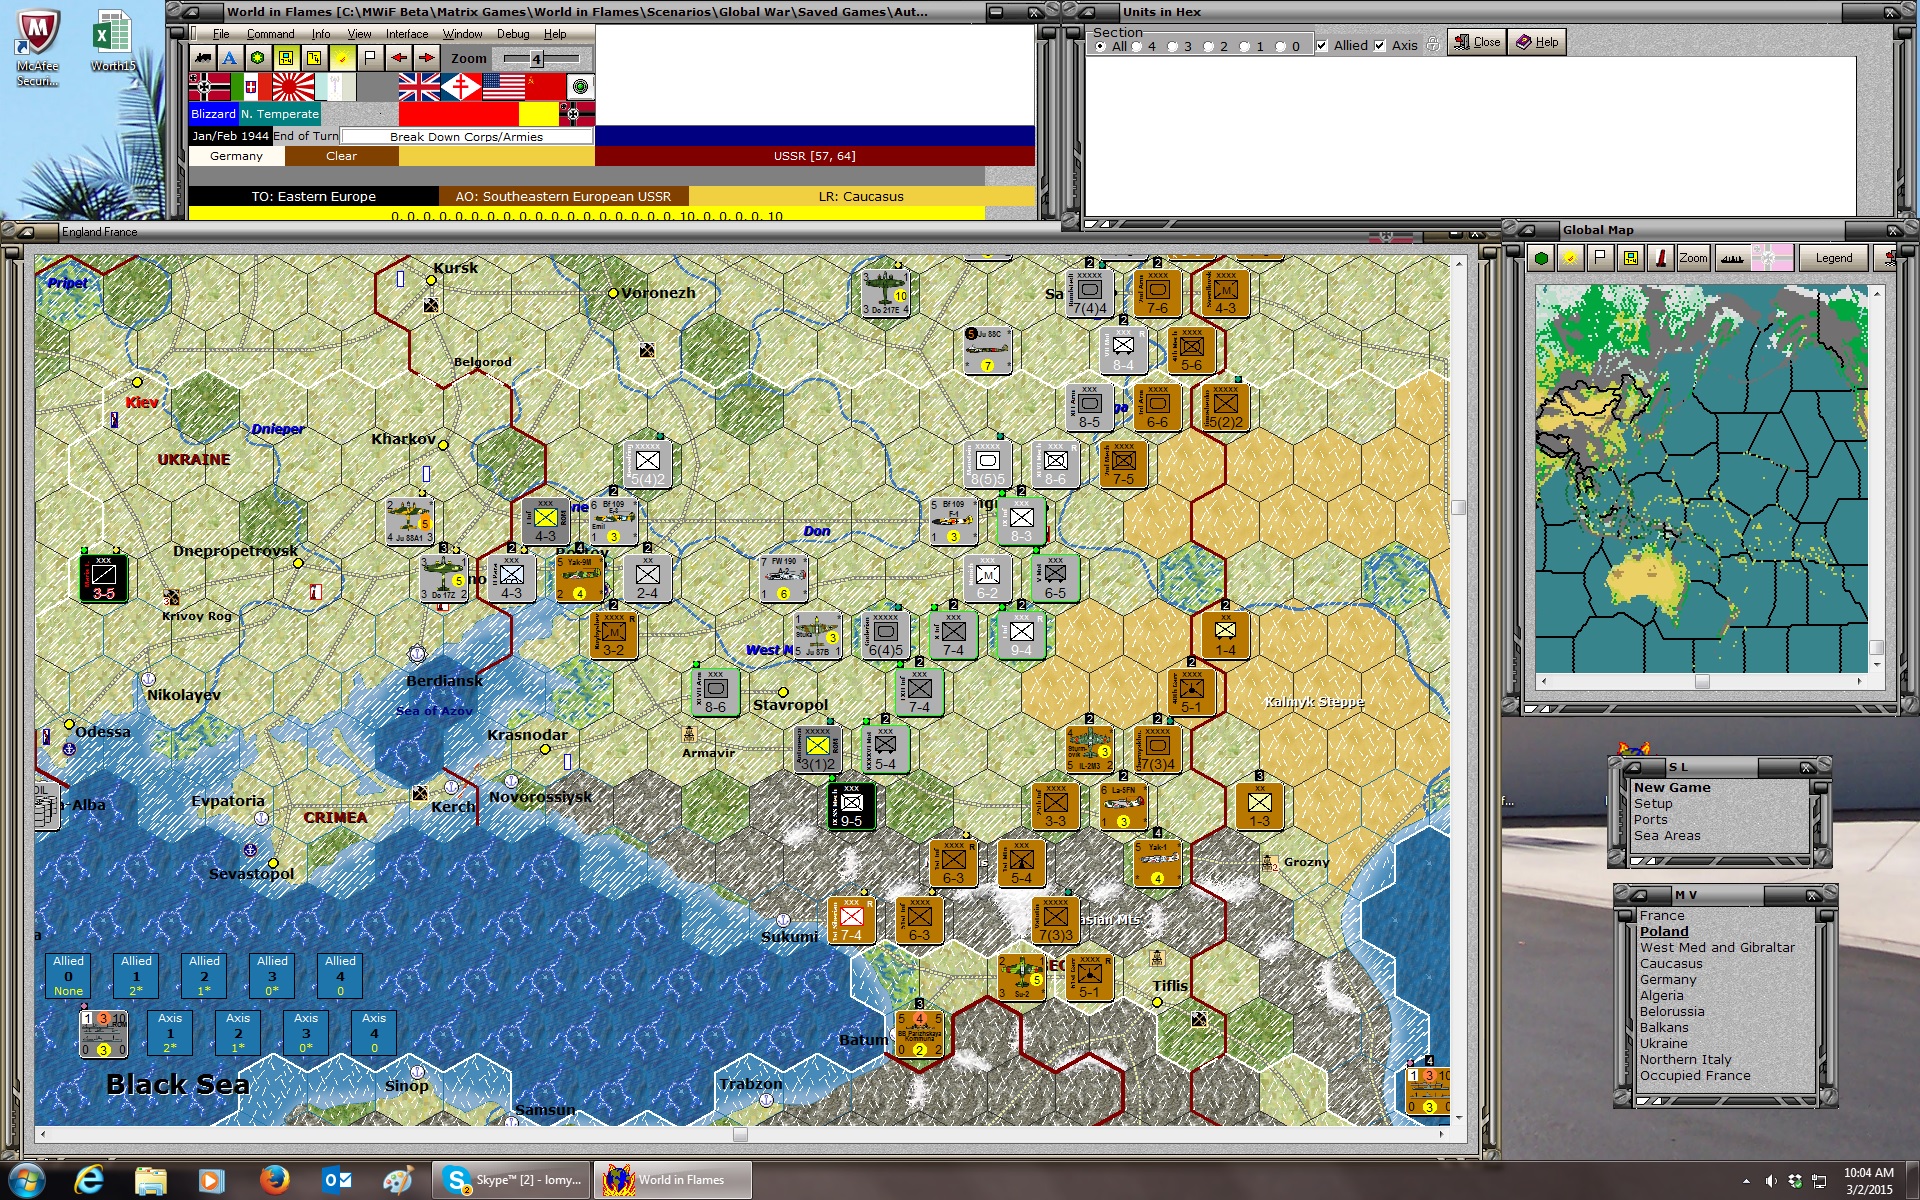Toggle the sun weather toolbar icon
Viewport: 1920px width, 1200px height.
pyautogui.click(x=342, y=58)
